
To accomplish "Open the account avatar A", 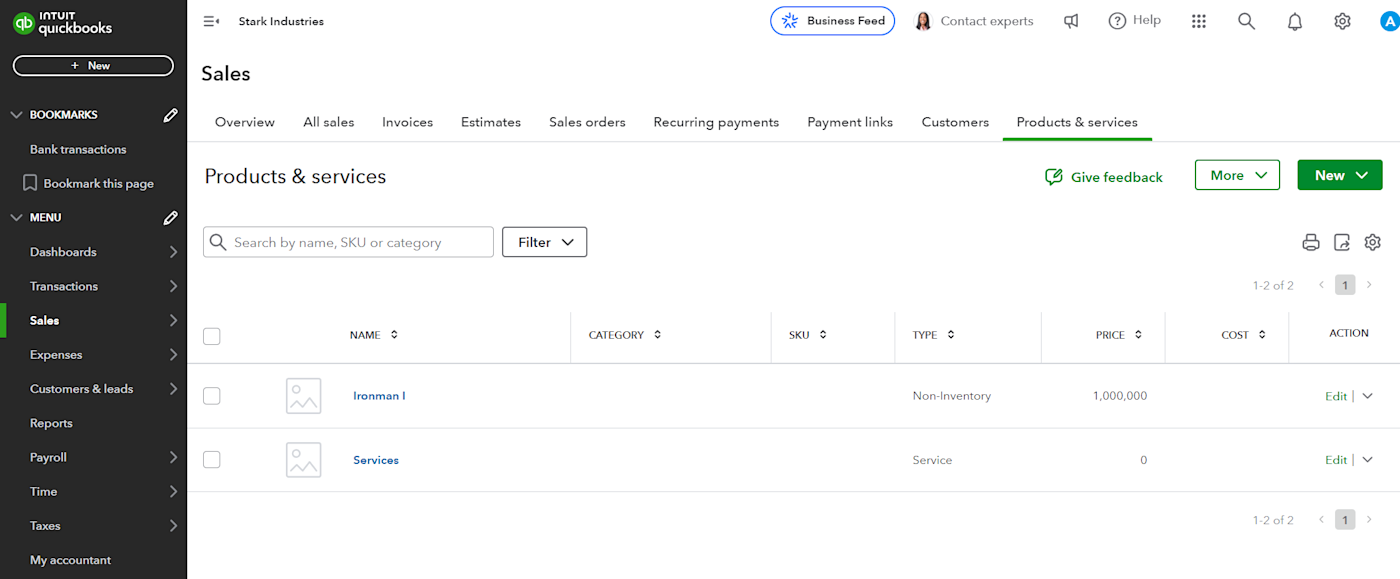I will point(1389,21).
